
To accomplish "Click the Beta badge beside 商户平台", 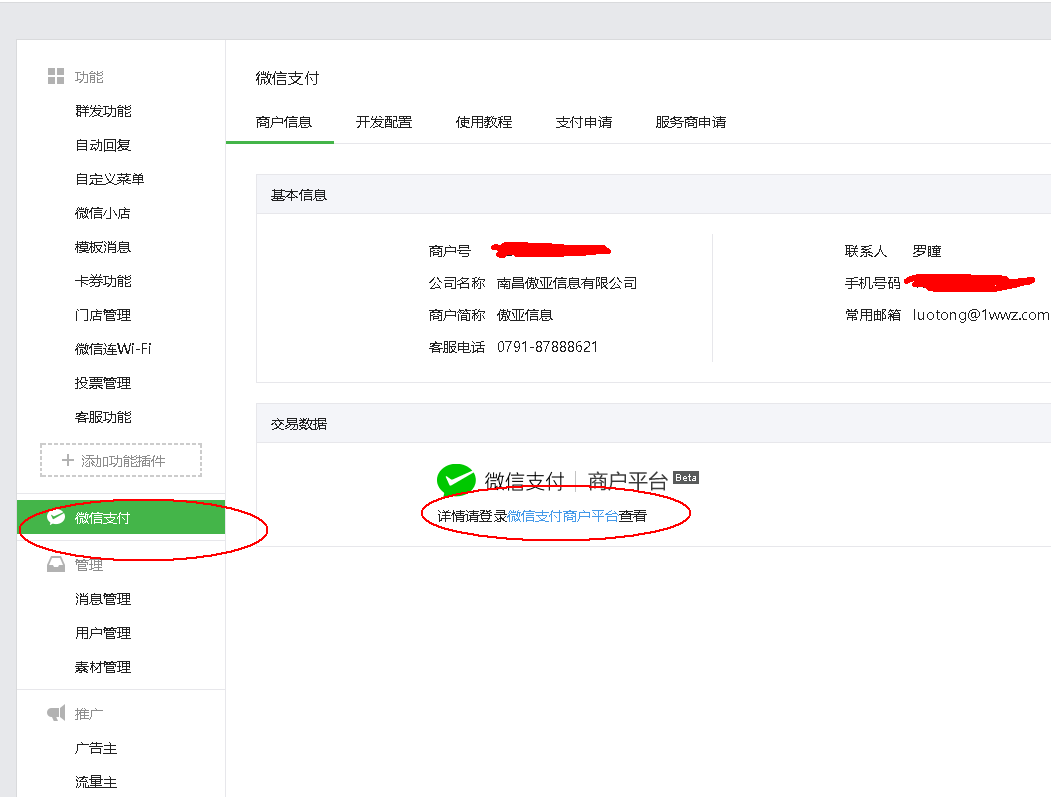I will click(686, 477).
